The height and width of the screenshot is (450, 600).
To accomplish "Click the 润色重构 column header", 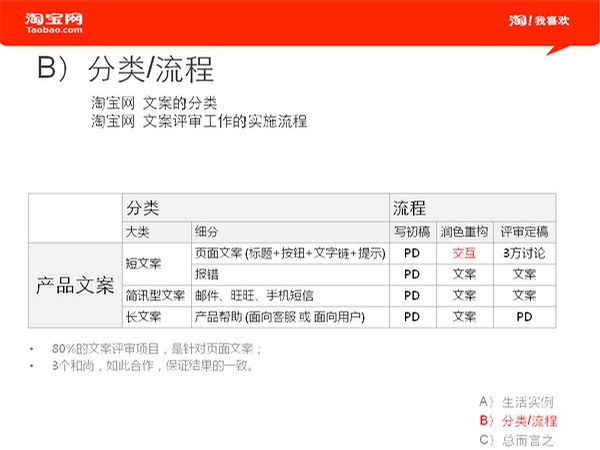I will pyautogui.click(x=465, y=232).
